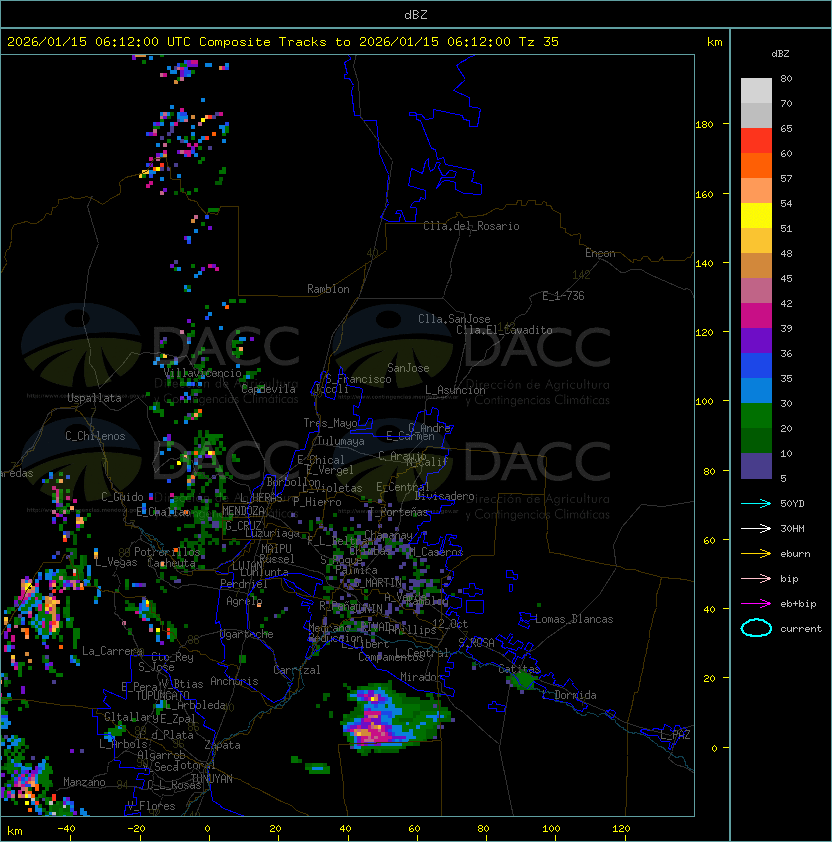Select the Tres_Mayo label
This screenshot has width=832, height=842.
[x=330, y=423]
